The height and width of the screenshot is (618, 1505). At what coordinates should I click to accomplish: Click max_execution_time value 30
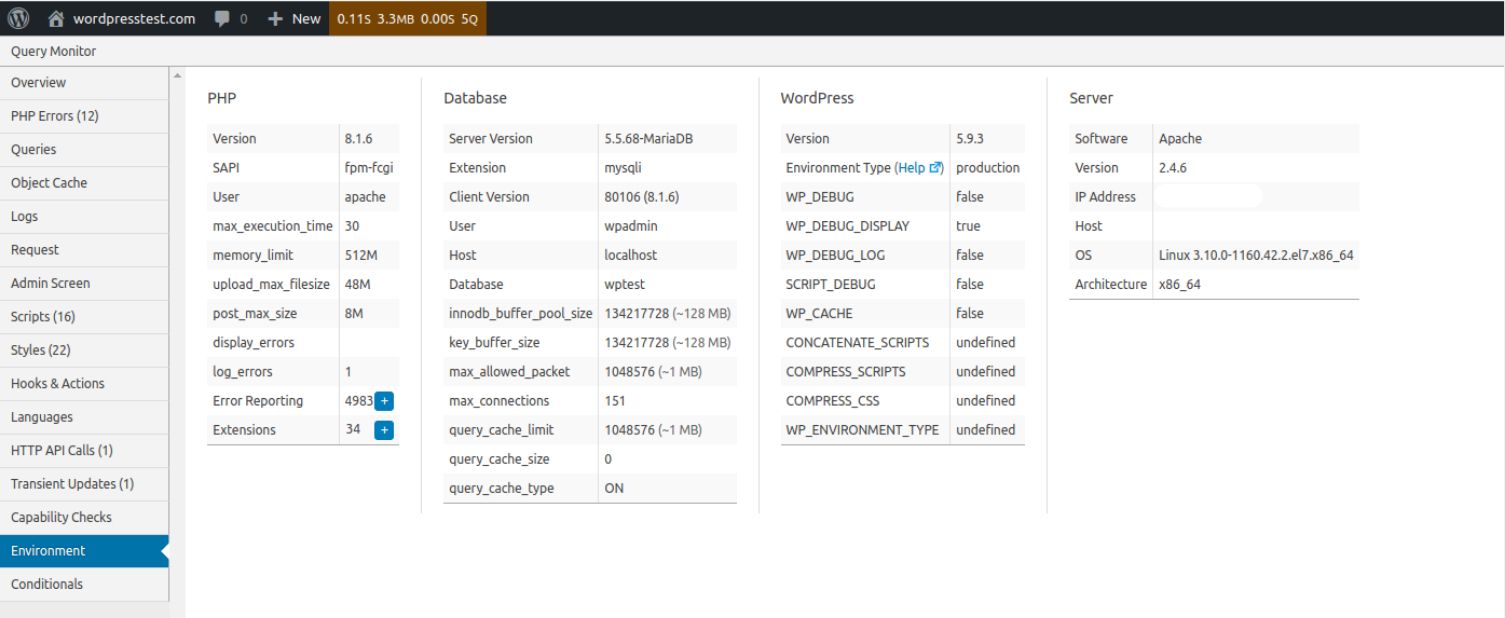coord(352,226)
